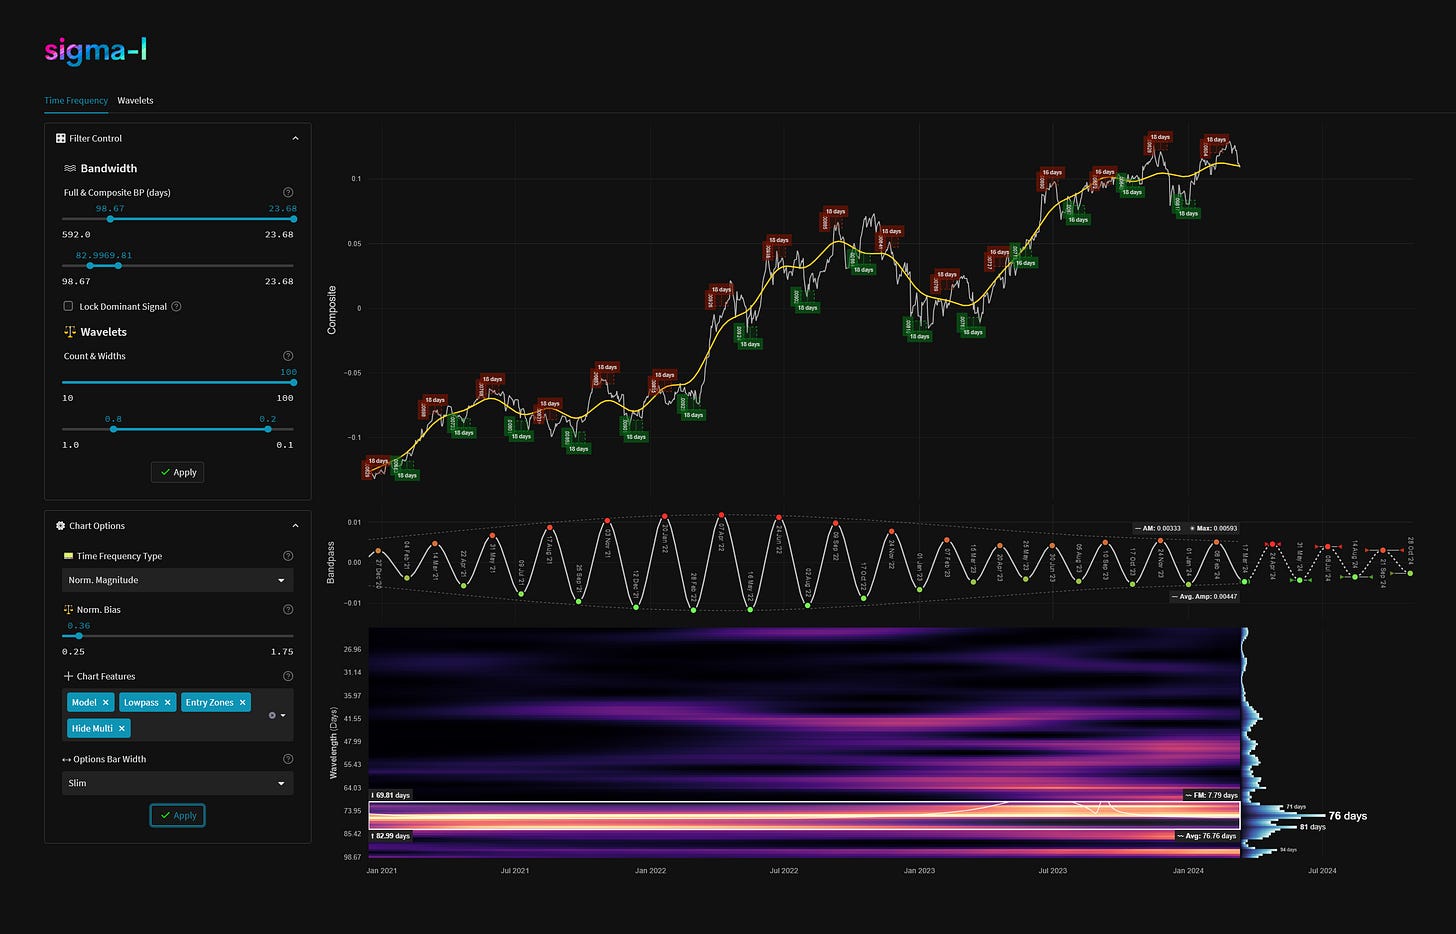Click the FM: 7.79 days label

[1212, 796]
